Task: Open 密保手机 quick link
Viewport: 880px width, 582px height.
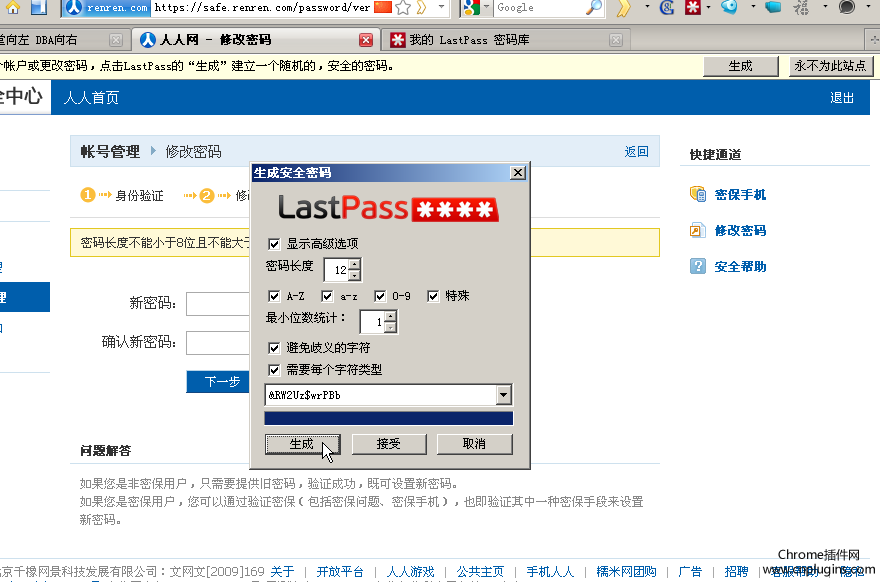Action: pos(740,195)
